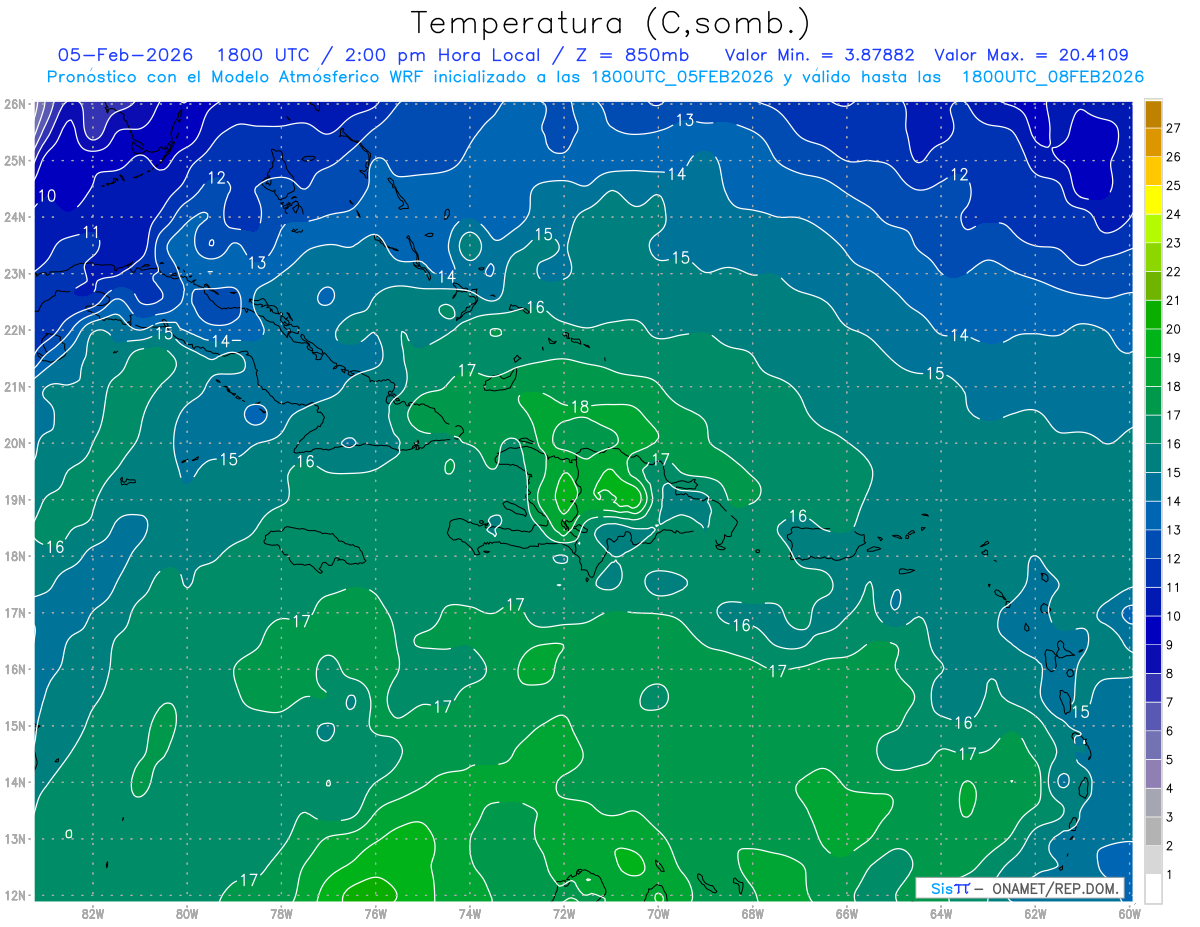Click the white legend band below 1
Image resolution: width=1200 pixels, height=927 pixels.
click(x=1153, y=888)
